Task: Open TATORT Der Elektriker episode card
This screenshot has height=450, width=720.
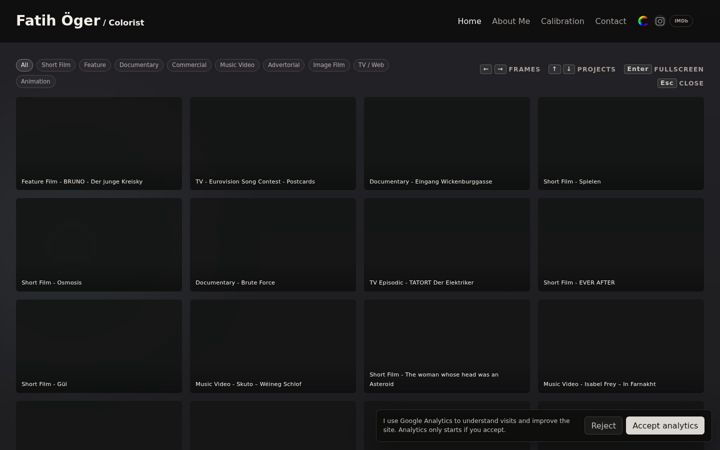Action: pos(447,244)
